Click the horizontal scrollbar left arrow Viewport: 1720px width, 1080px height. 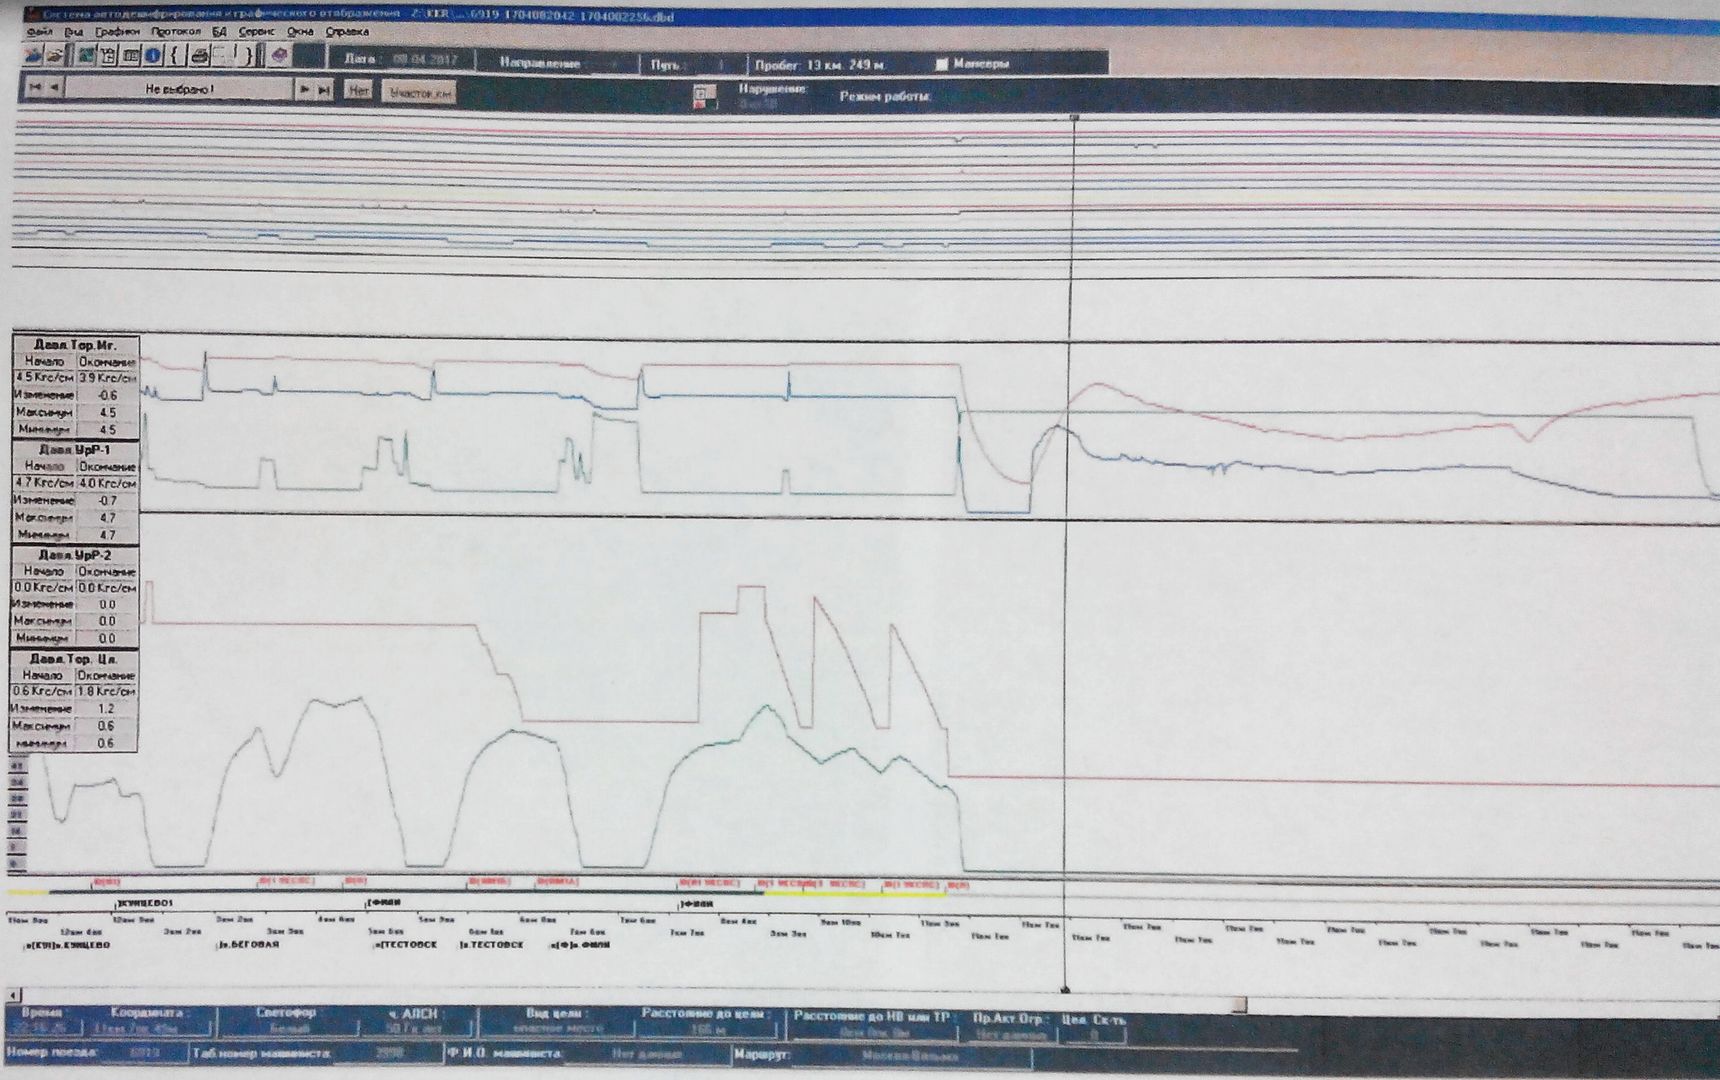click(x=13, y=995)
